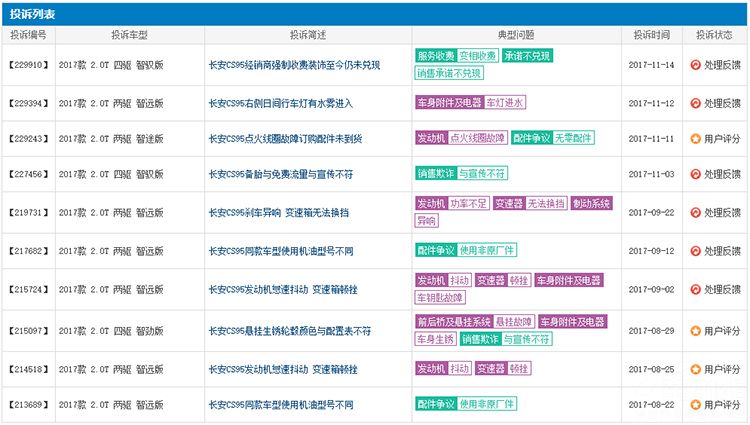Click the 处理反馈 status icon for complaint 229394
Image resolution: width=750 pixels, height=425 pixels.
pos(695,103)
